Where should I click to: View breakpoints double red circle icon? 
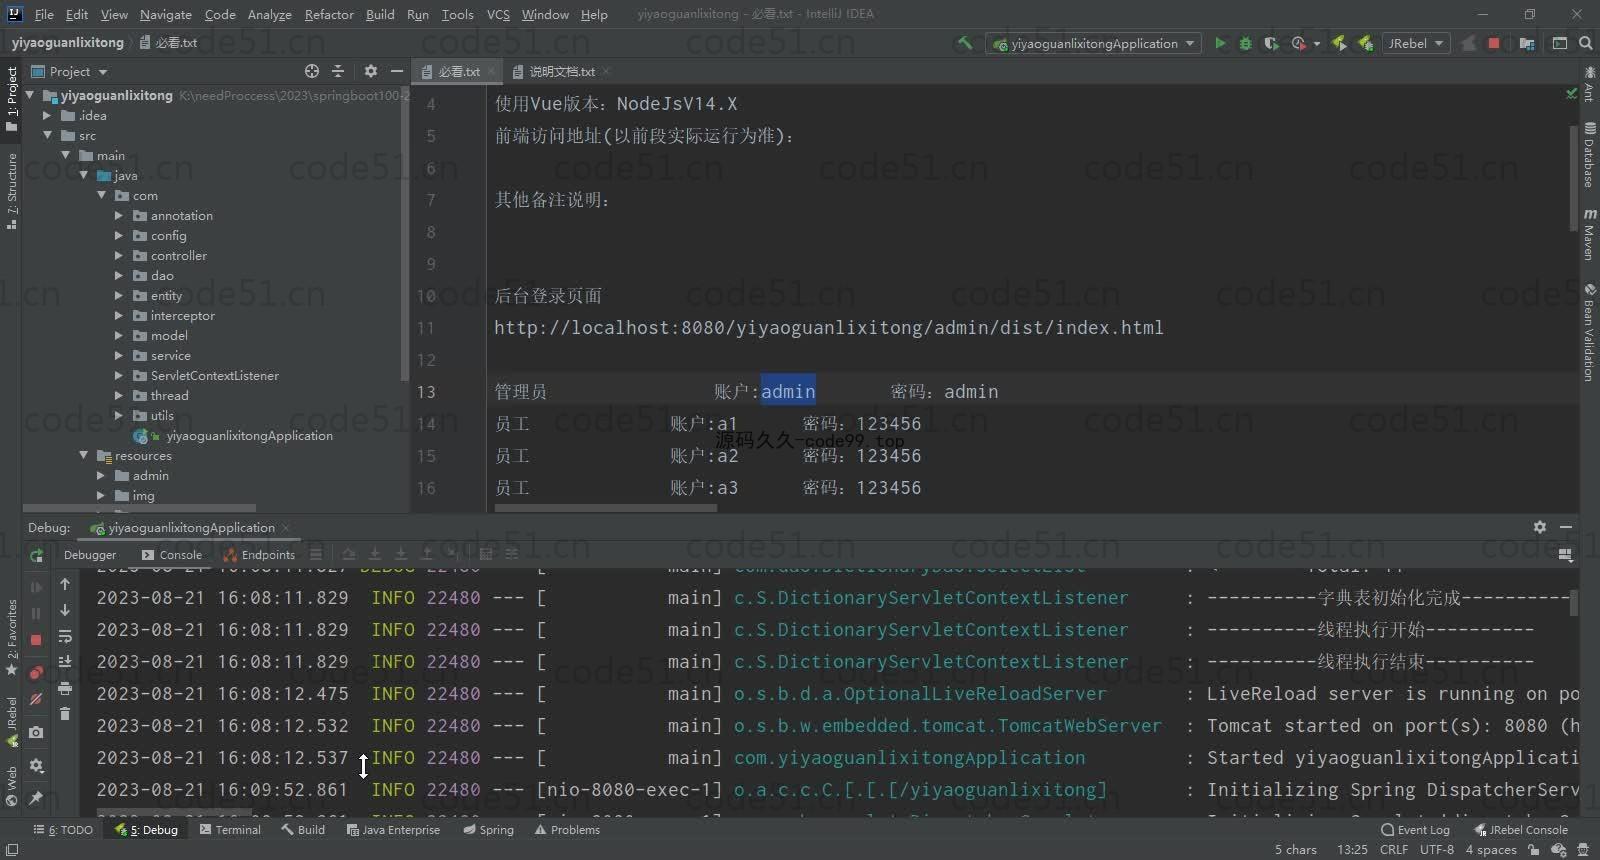(36, 672)
